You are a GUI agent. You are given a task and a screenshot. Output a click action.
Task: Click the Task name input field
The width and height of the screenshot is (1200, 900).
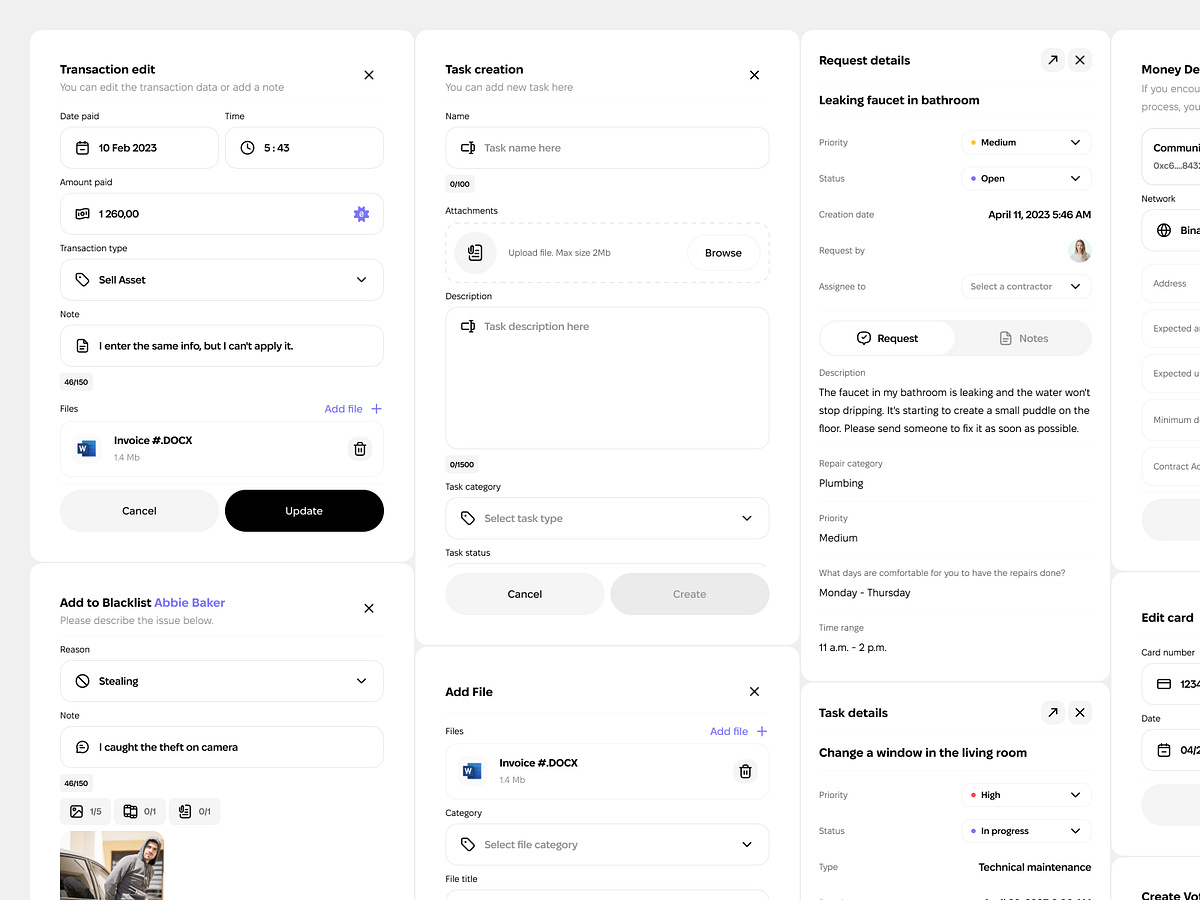[x=607, y=148]
